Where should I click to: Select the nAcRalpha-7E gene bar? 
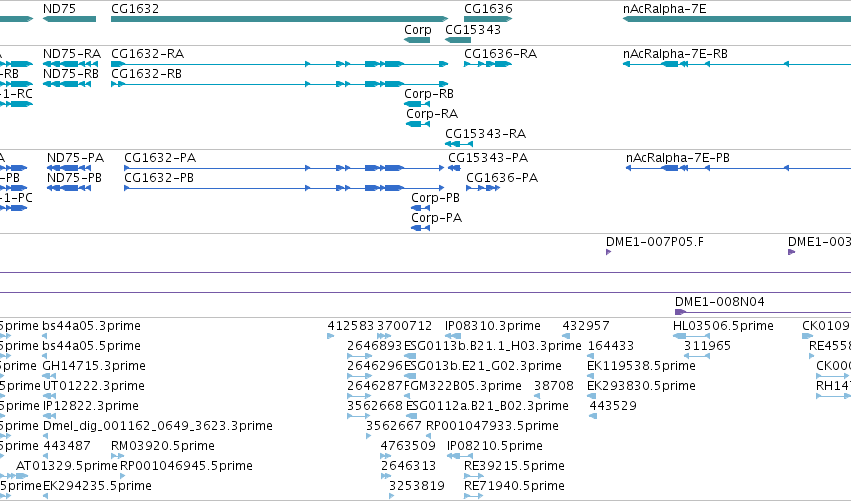pyautogui.click(x=736, y=19)
